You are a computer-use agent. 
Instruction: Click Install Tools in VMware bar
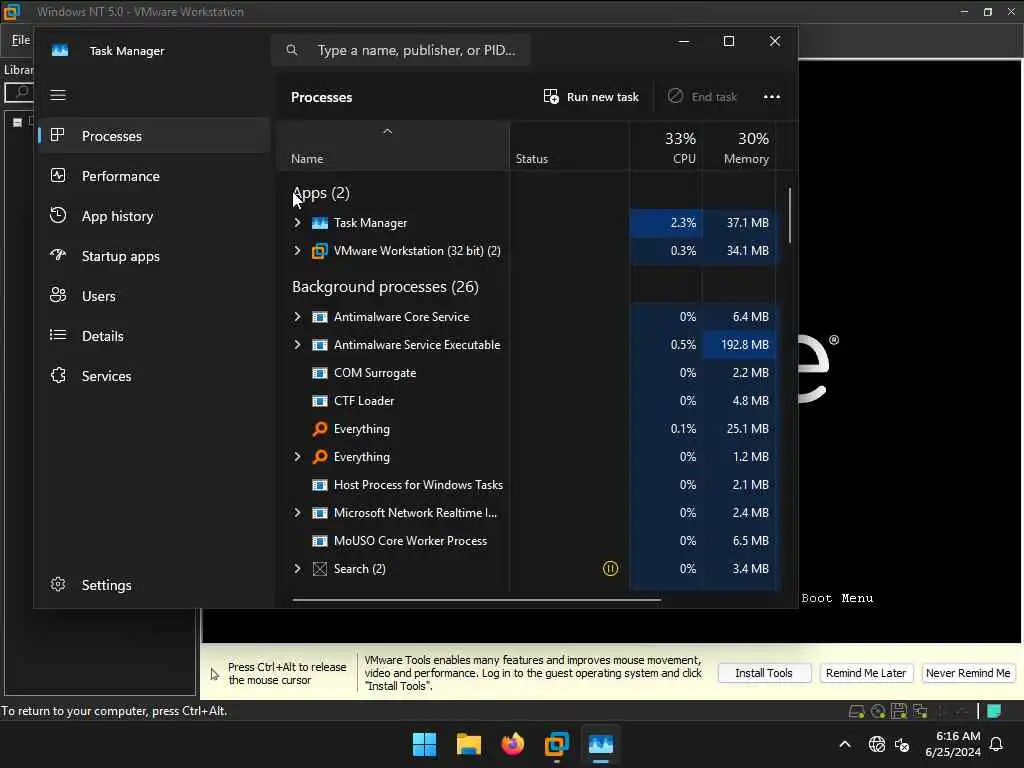pos(764,673)
